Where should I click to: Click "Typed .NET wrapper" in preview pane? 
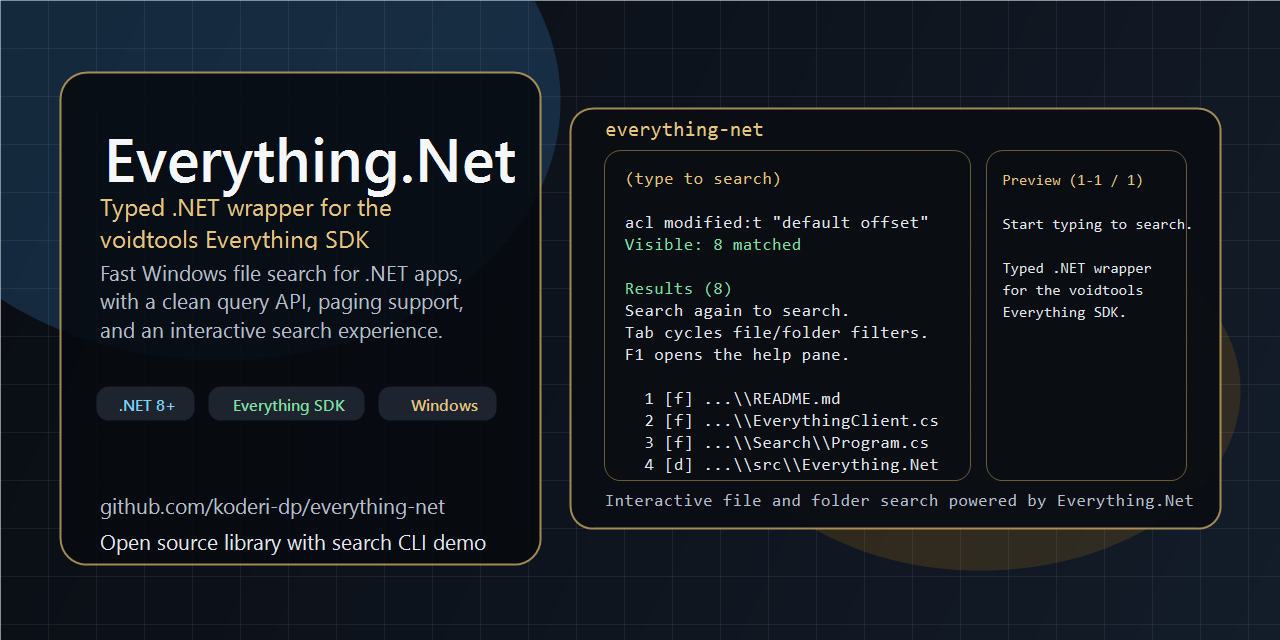(1077, 269)
